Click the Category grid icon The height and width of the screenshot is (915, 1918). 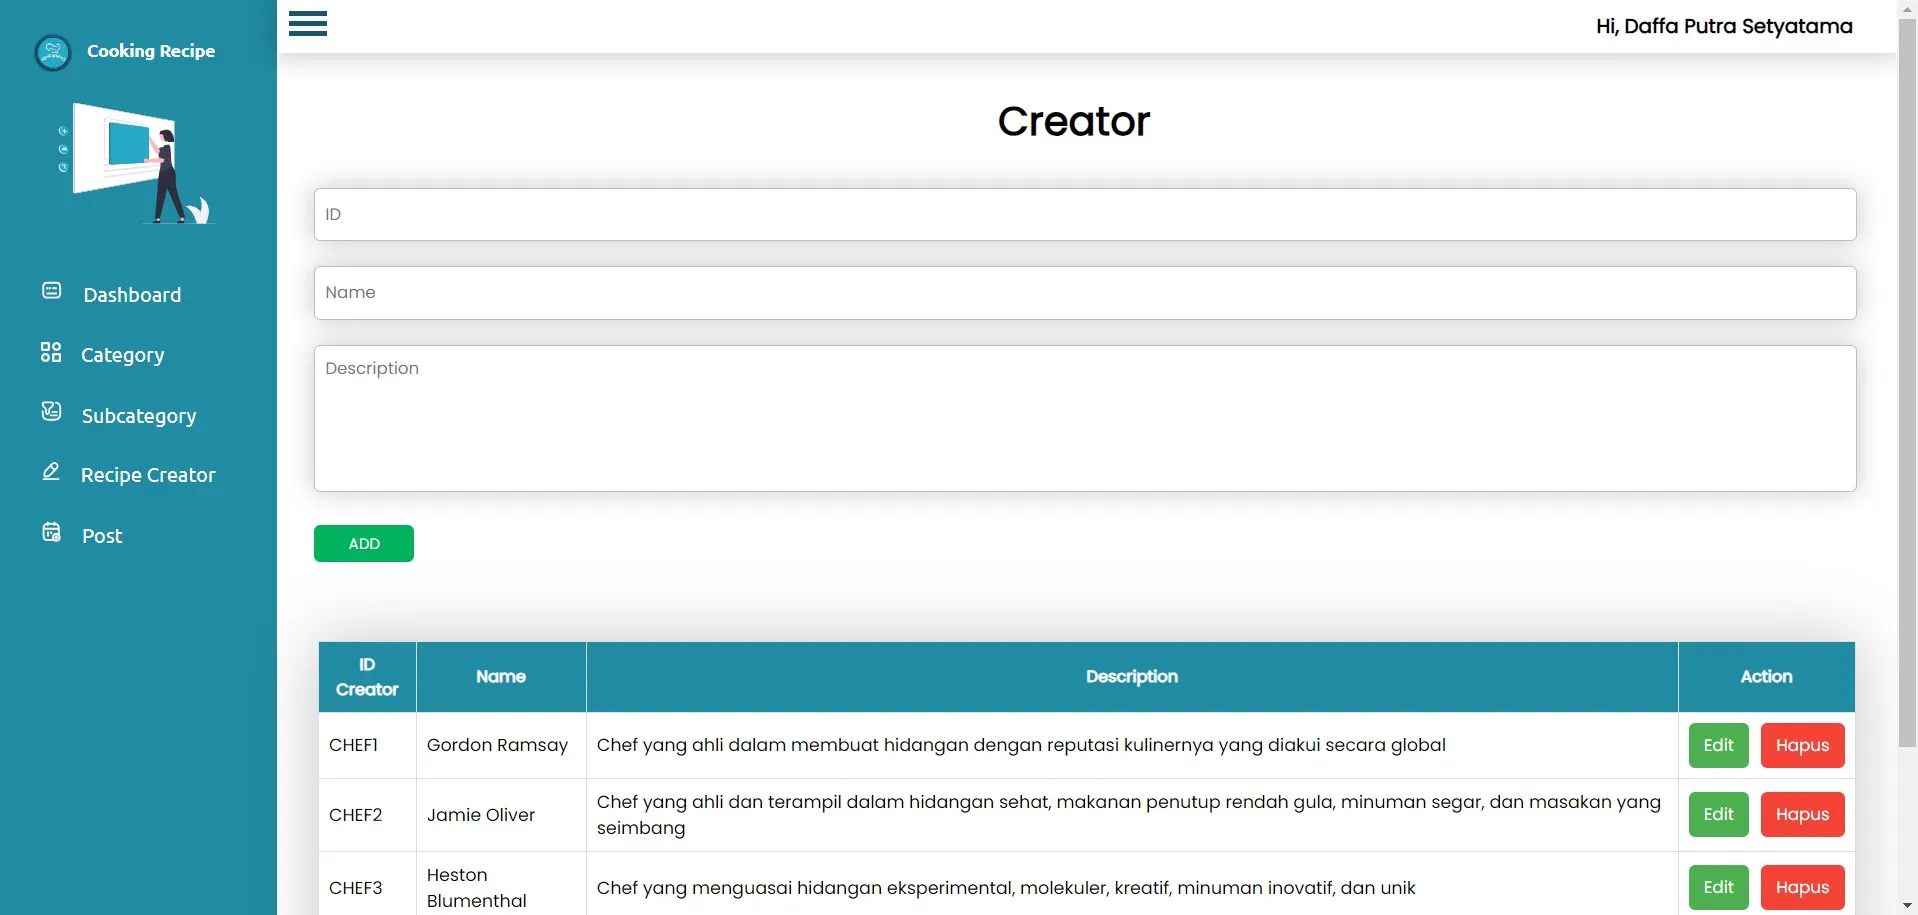(51, 352)
